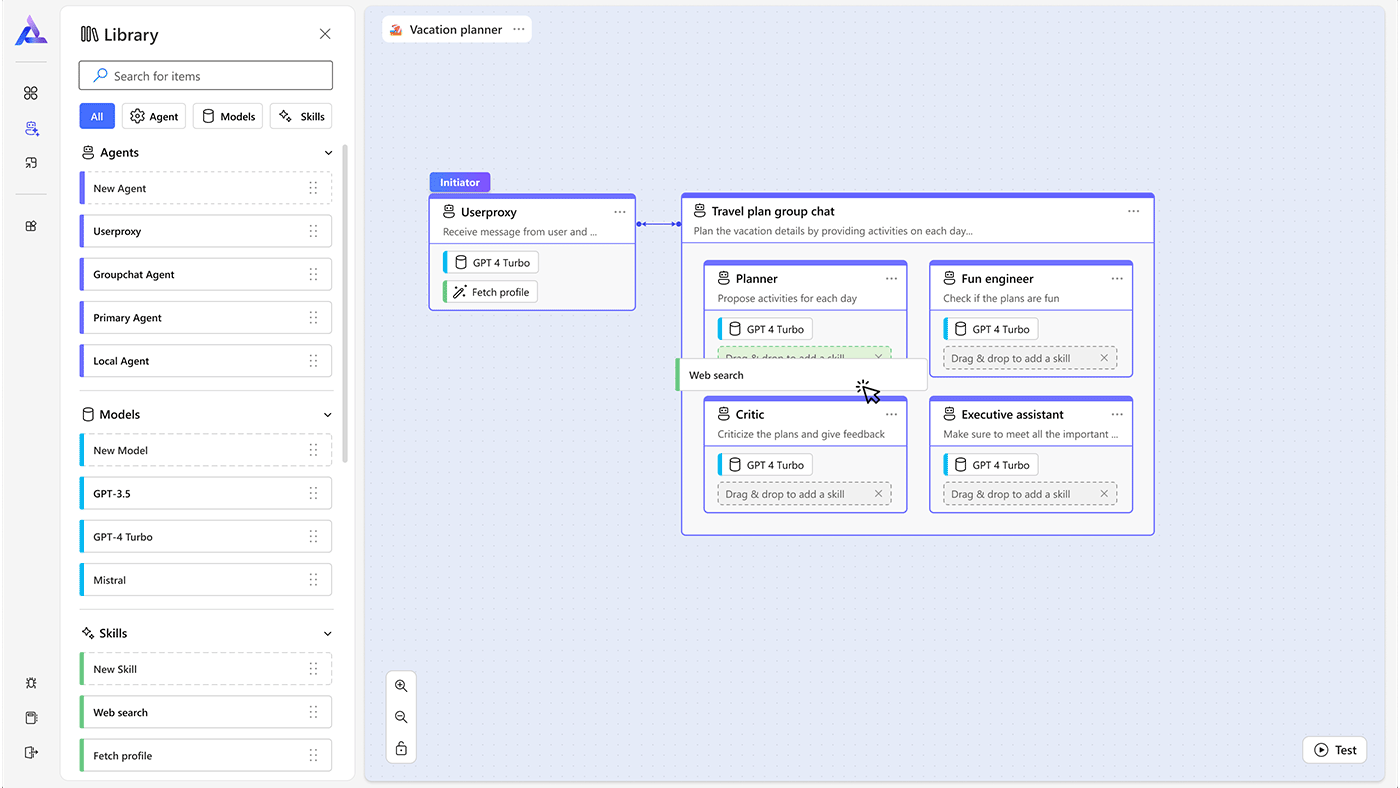Zoom out using the canvas magnifier icon
Viewport: 1400px width, 788px height.
[x=401, y=716]
